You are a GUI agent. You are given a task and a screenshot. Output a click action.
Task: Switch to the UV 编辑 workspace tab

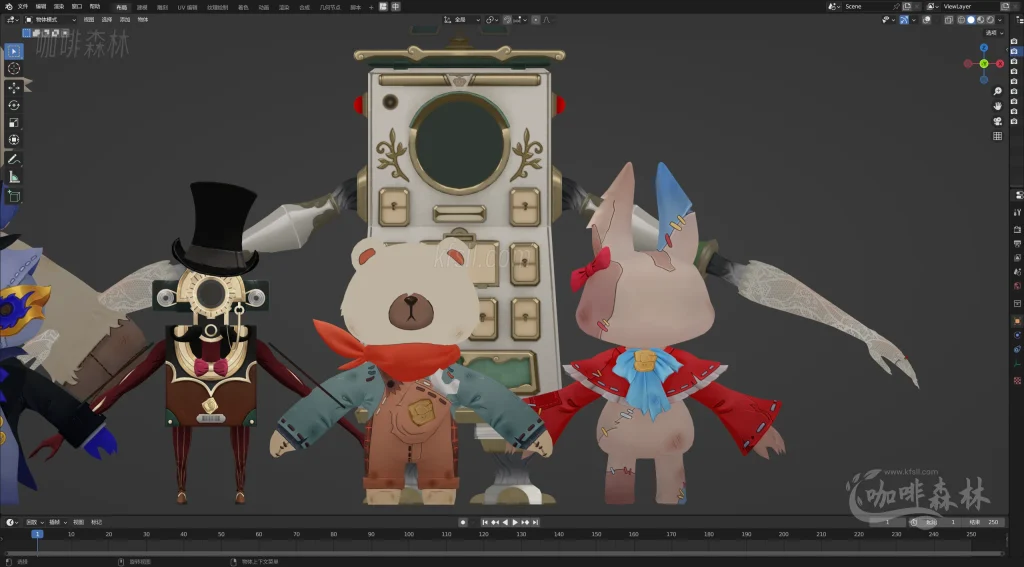187,7
